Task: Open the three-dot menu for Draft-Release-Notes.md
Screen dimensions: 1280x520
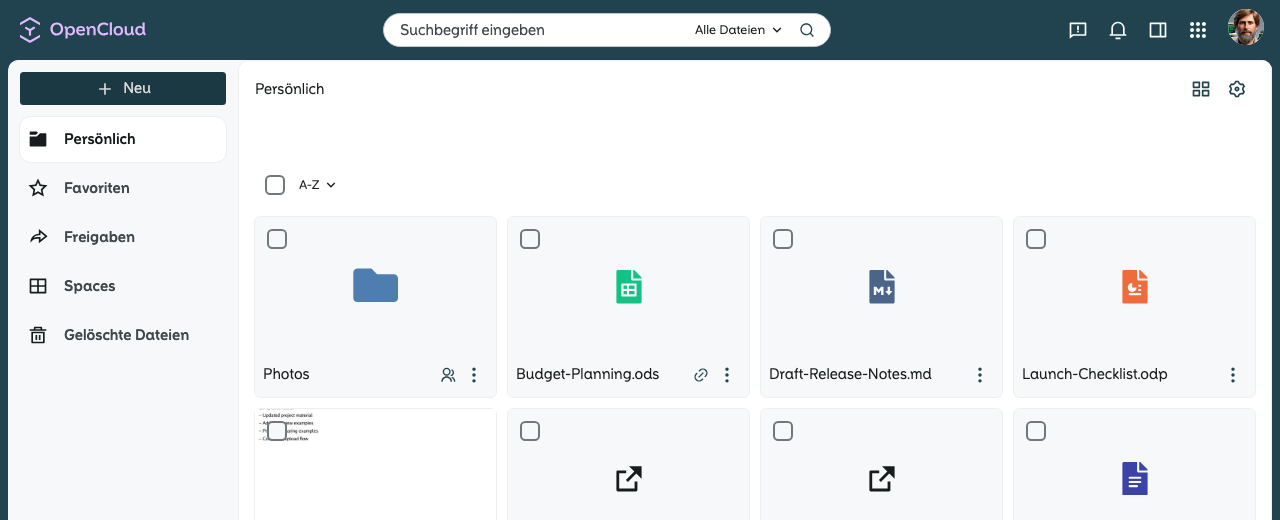Action: [x=980, y=375]
